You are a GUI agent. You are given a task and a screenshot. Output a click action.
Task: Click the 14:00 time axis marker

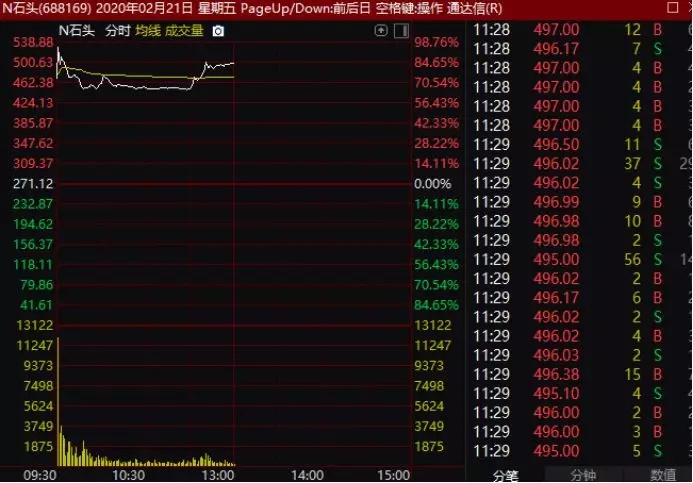308,475
